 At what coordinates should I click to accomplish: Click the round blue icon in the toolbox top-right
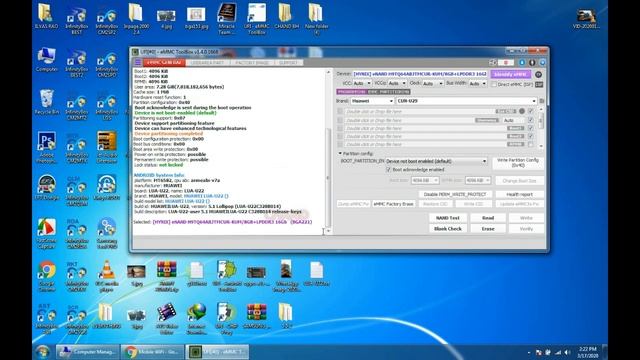522,62
